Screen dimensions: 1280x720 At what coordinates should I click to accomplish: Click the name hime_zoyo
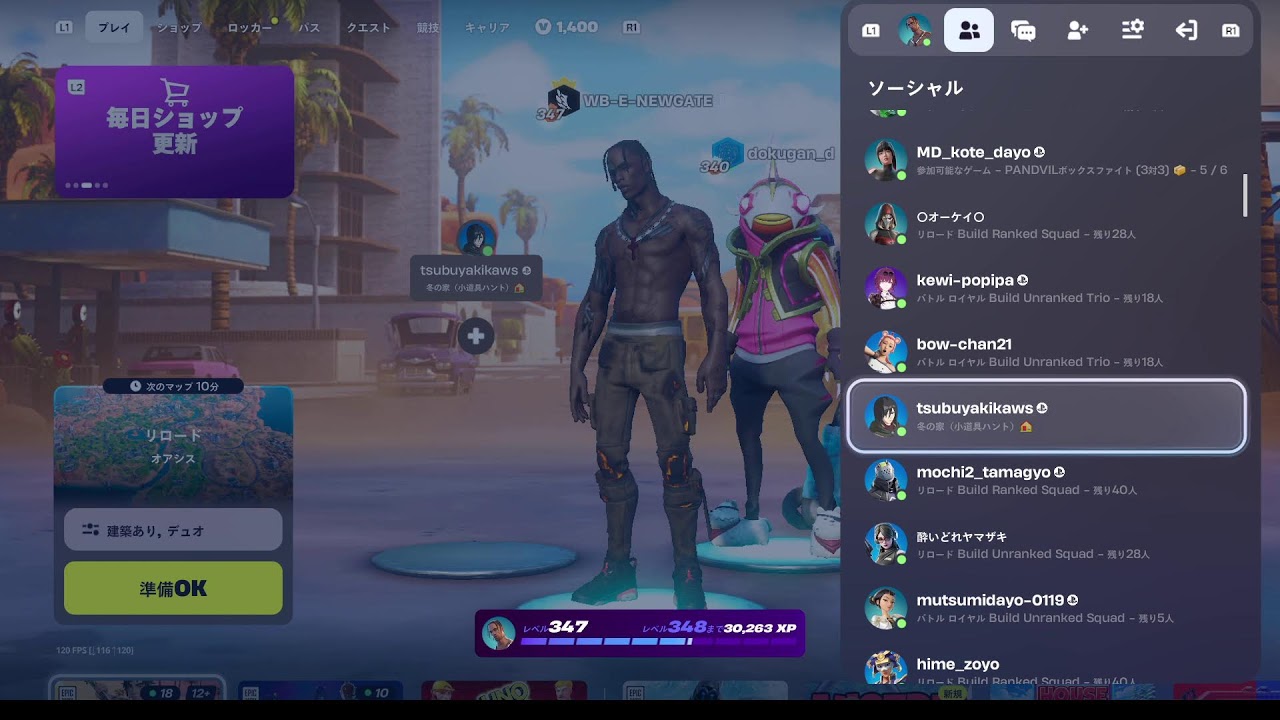tap(958, 664)
